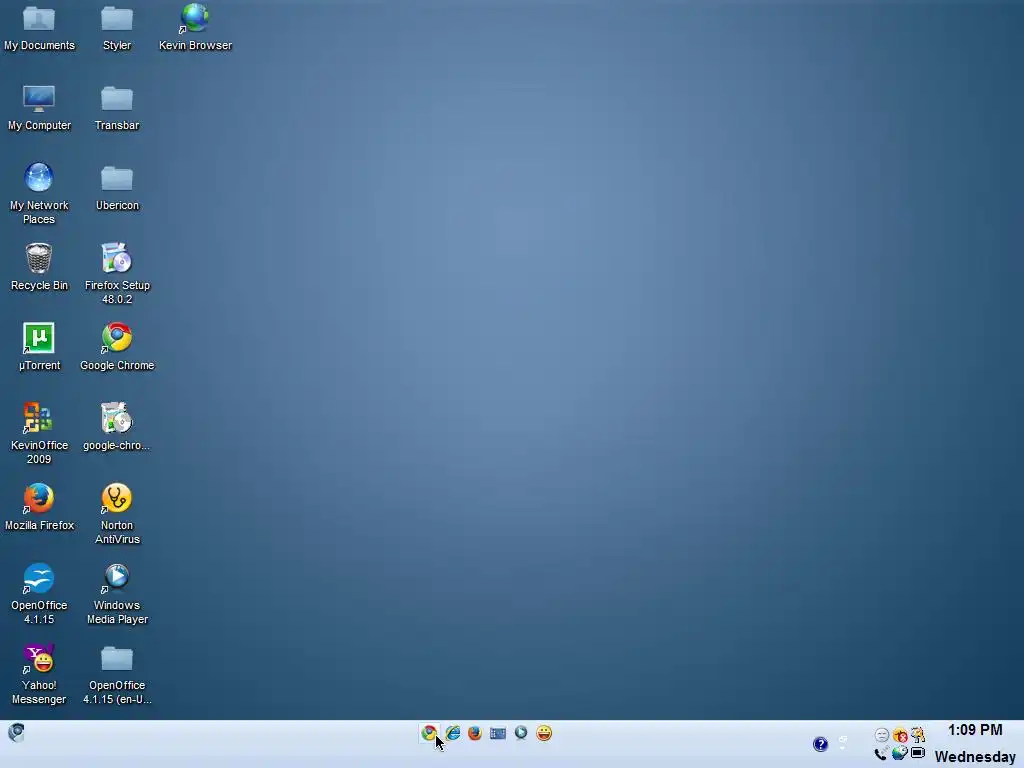Screen dimensions: 1024x768
Task: Click the telephone tray icon
Action: (x=881, y=754)
